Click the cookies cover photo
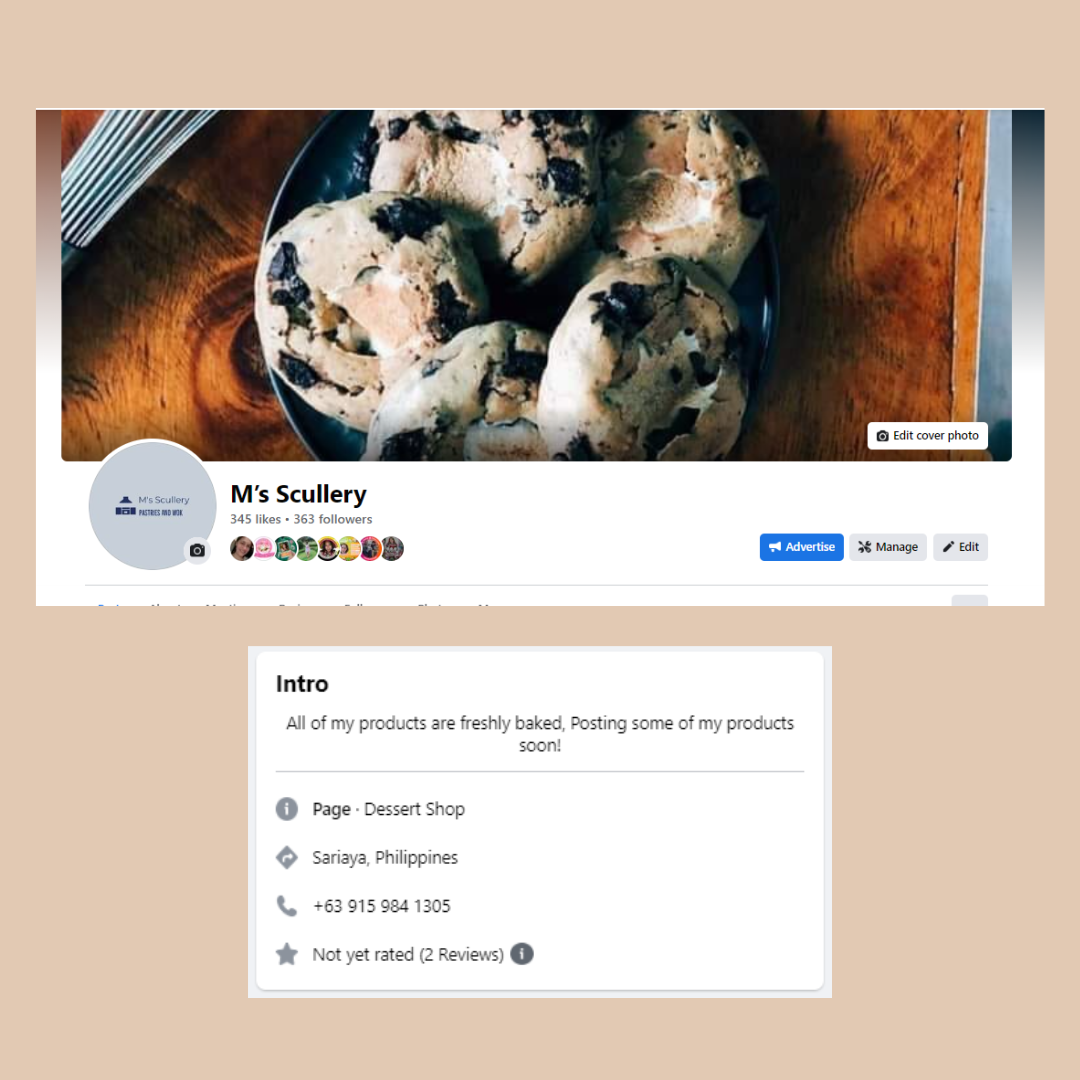This screenshot has height=1080, width=1080. click(536, 285)
